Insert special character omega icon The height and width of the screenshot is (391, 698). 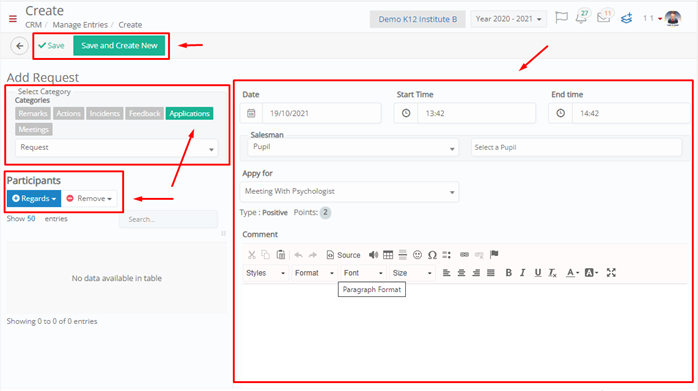pos(432,255)
